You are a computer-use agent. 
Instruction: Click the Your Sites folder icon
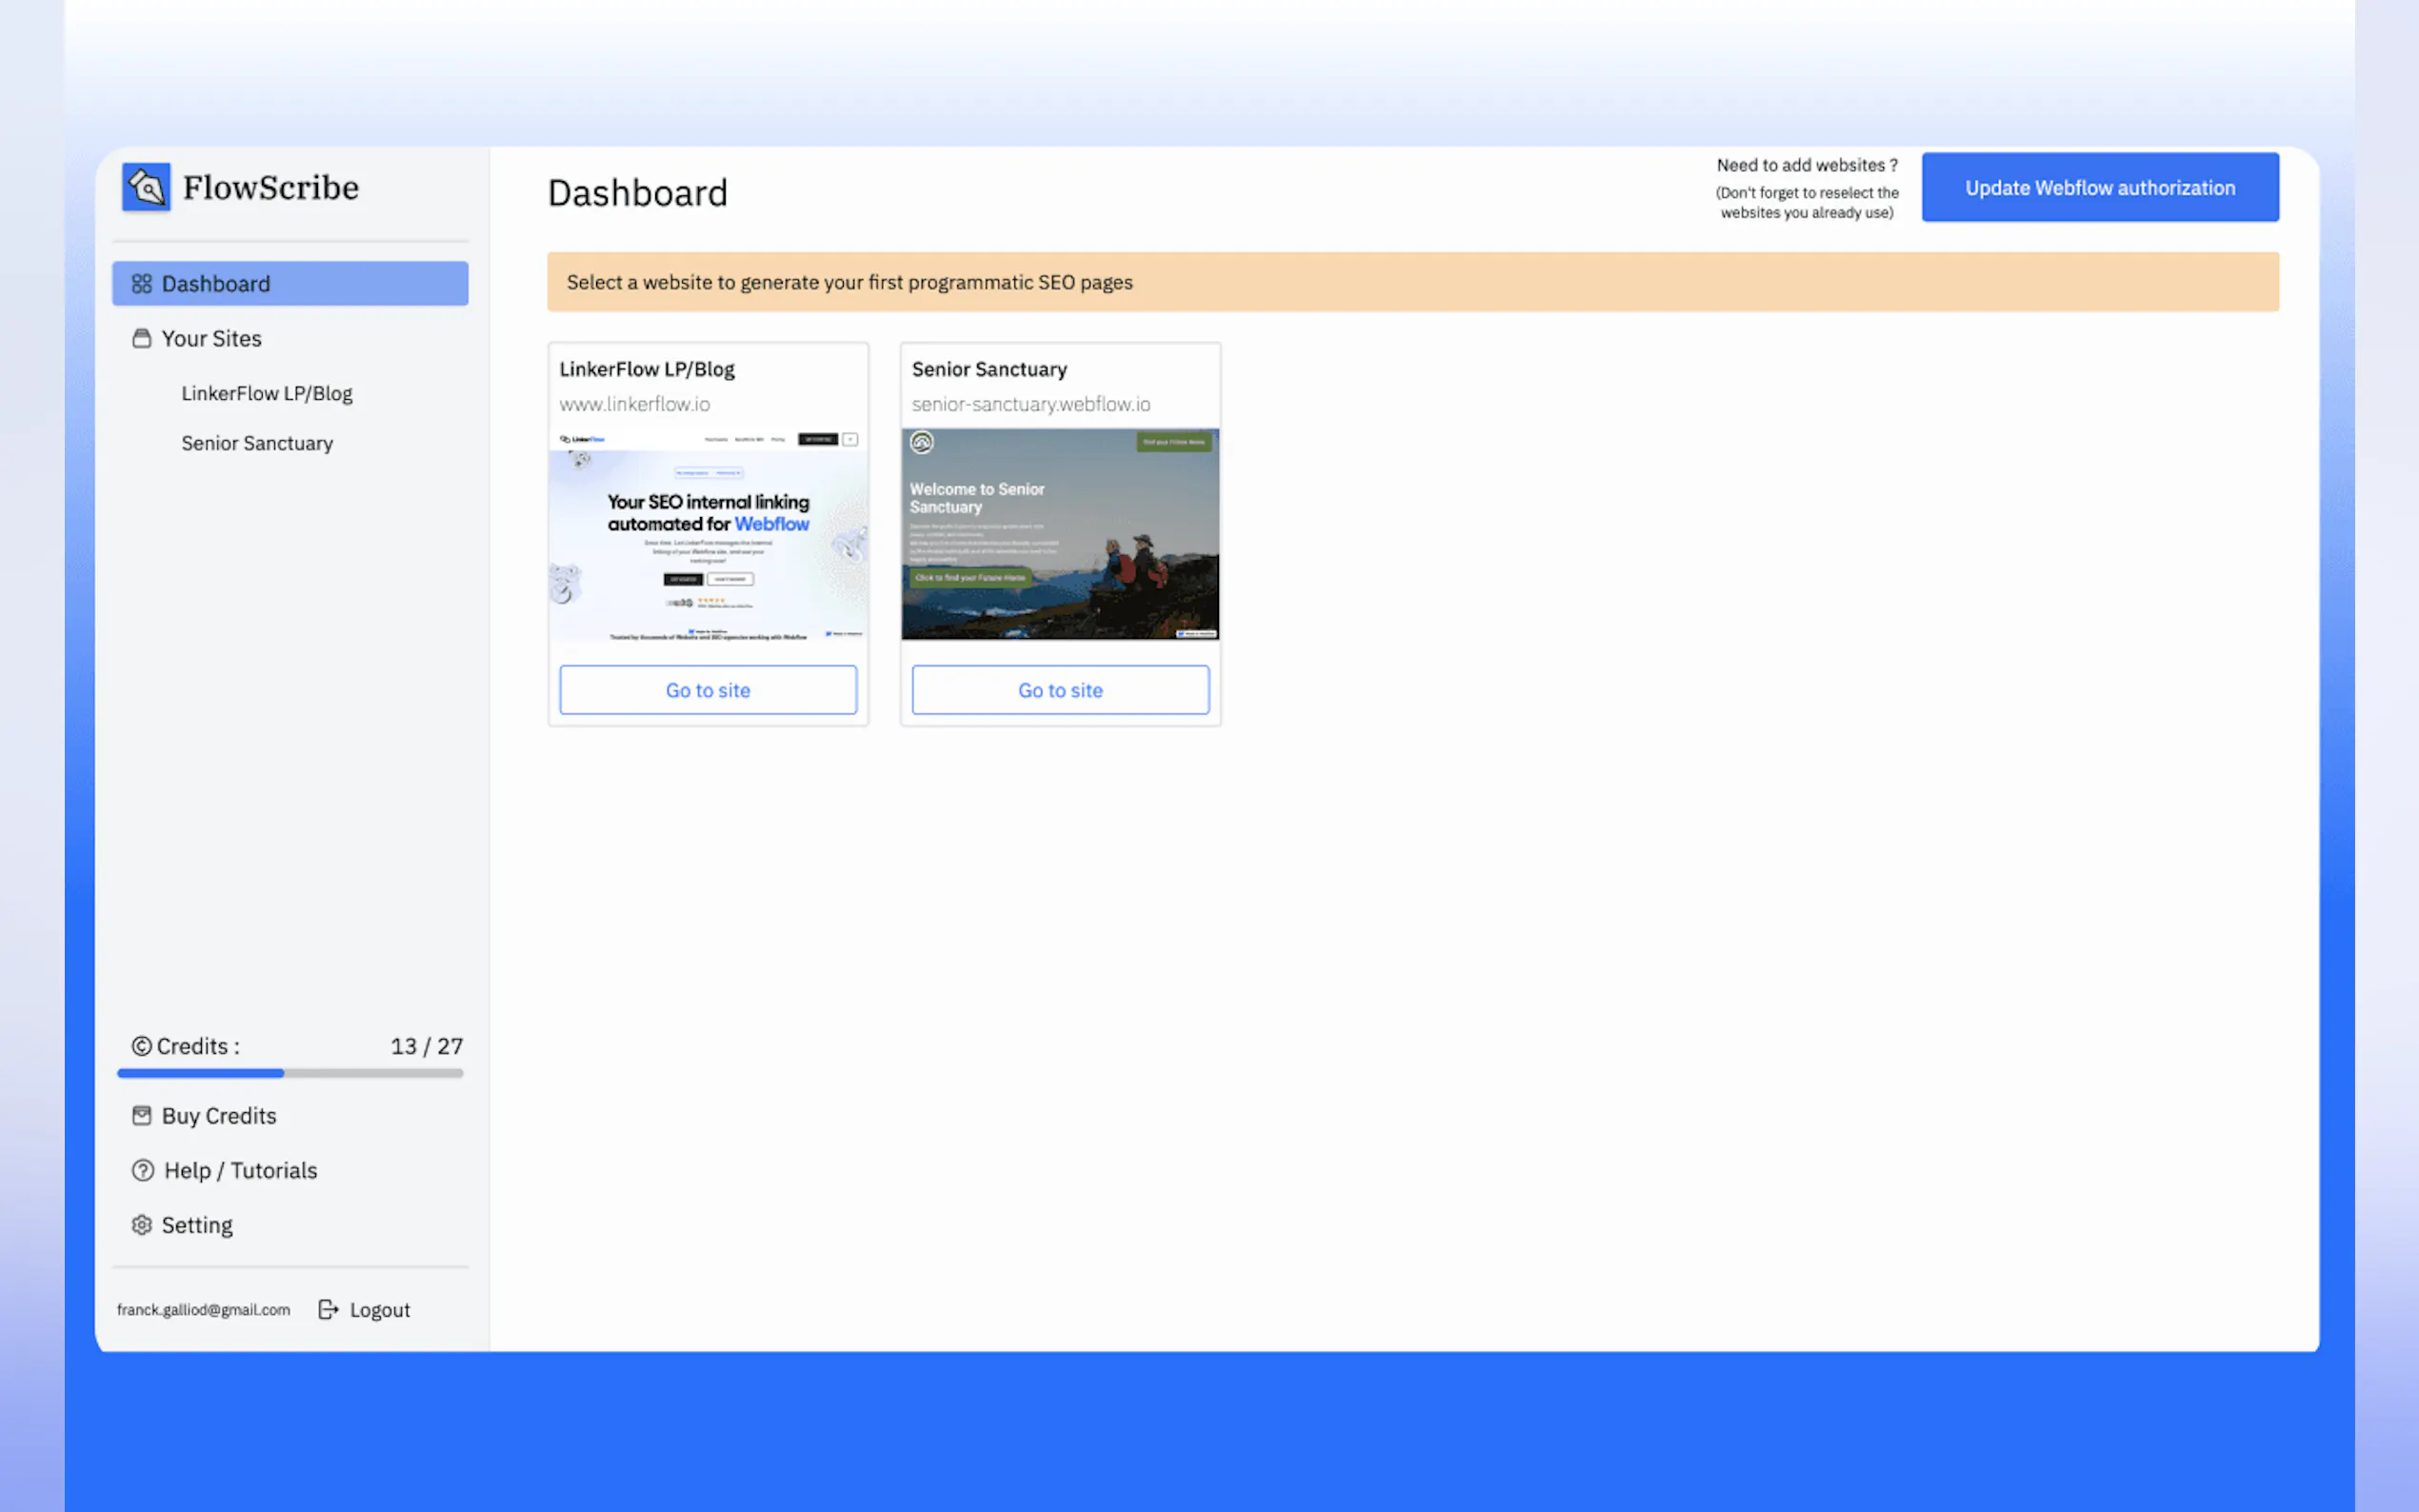point(141,339)
